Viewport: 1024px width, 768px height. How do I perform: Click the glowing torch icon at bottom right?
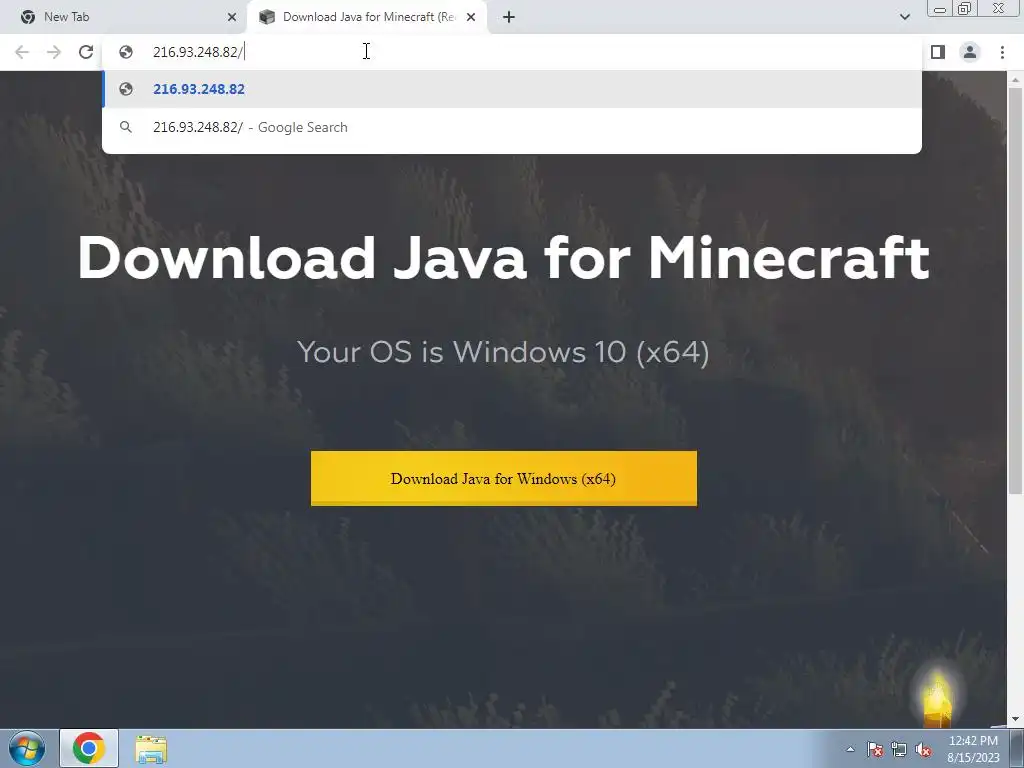(x=937, y=699)
